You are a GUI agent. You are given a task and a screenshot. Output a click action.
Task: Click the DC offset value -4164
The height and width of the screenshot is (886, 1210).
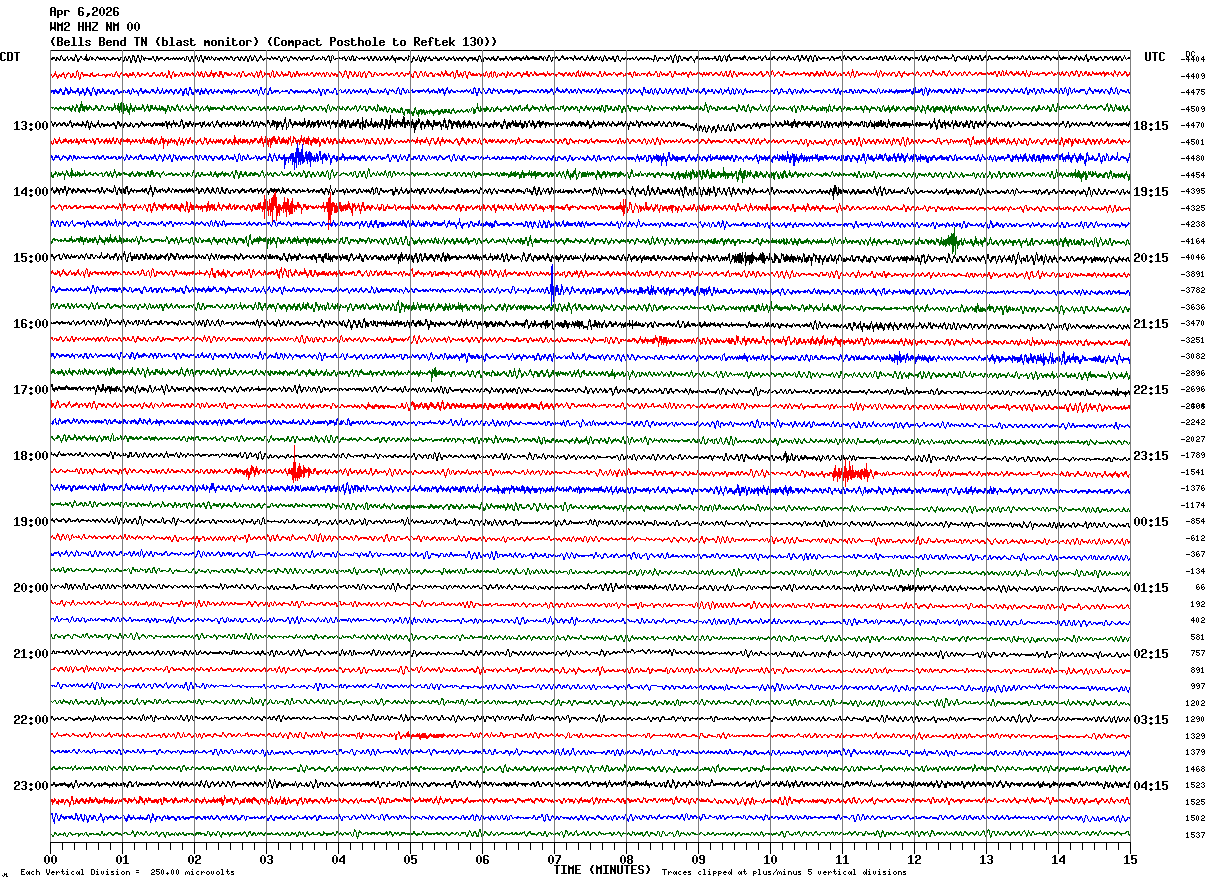click(1193, 241)
